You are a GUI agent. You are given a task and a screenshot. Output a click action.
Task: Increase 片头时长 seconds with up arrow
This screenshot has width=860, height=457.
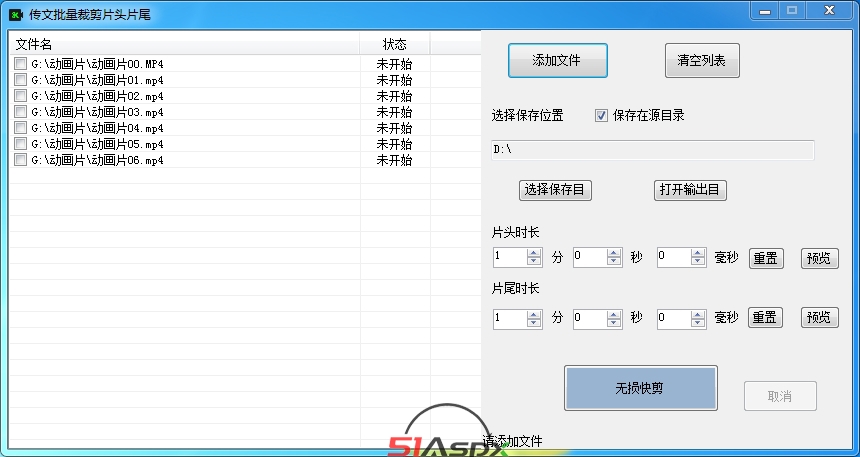tap(614, 253)
